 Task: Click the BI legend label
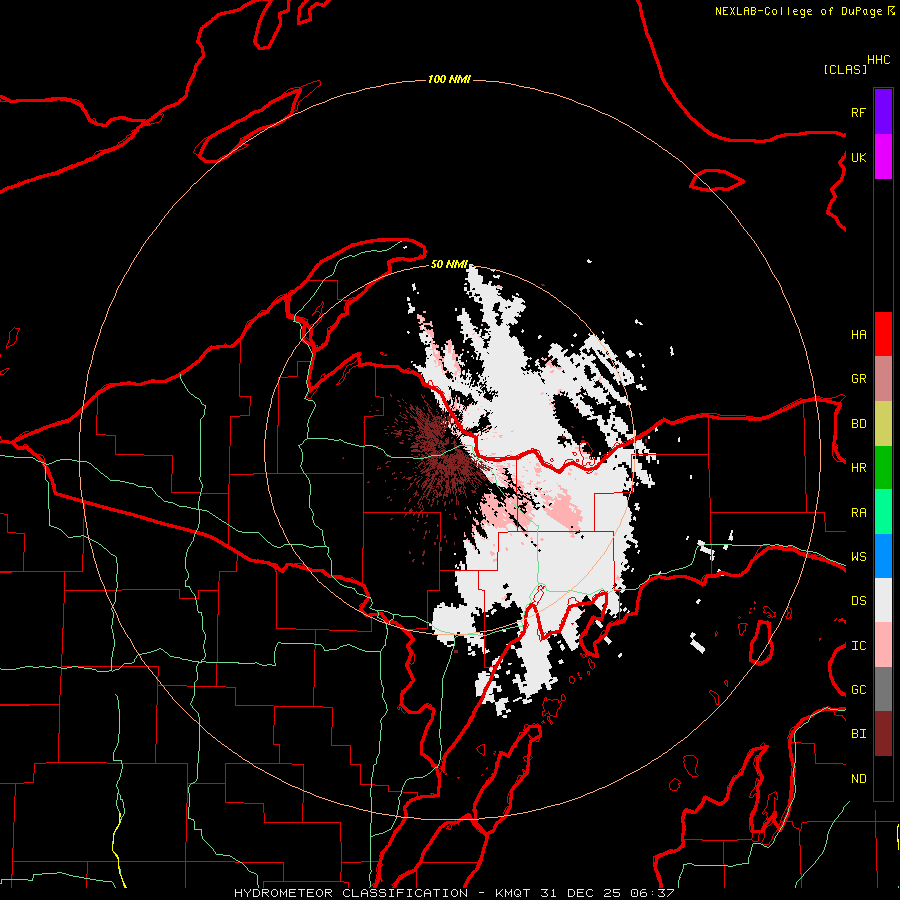tap(858, 734)
